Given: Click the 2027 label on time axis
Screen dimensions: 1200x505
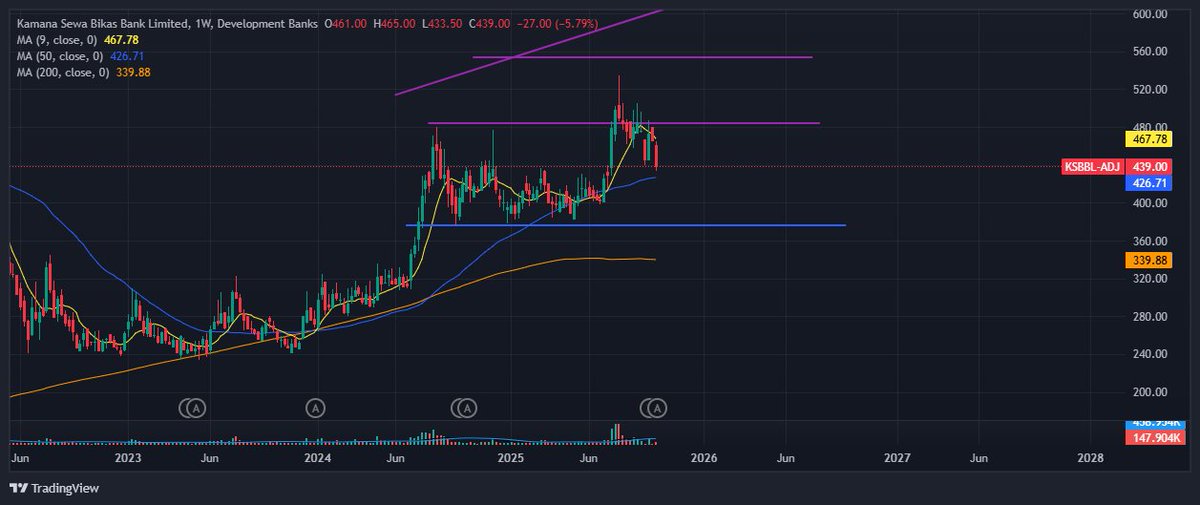Looking at the screenshot, I should point(898,458).
